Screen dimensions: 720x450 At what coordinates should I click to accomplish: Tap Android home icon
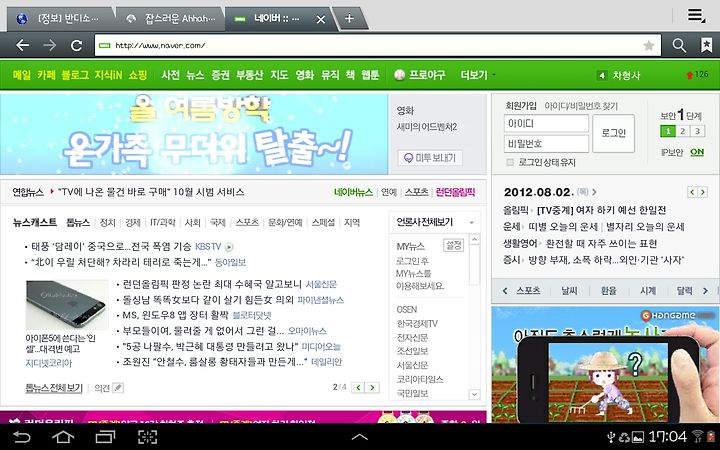tap(63, 437)
